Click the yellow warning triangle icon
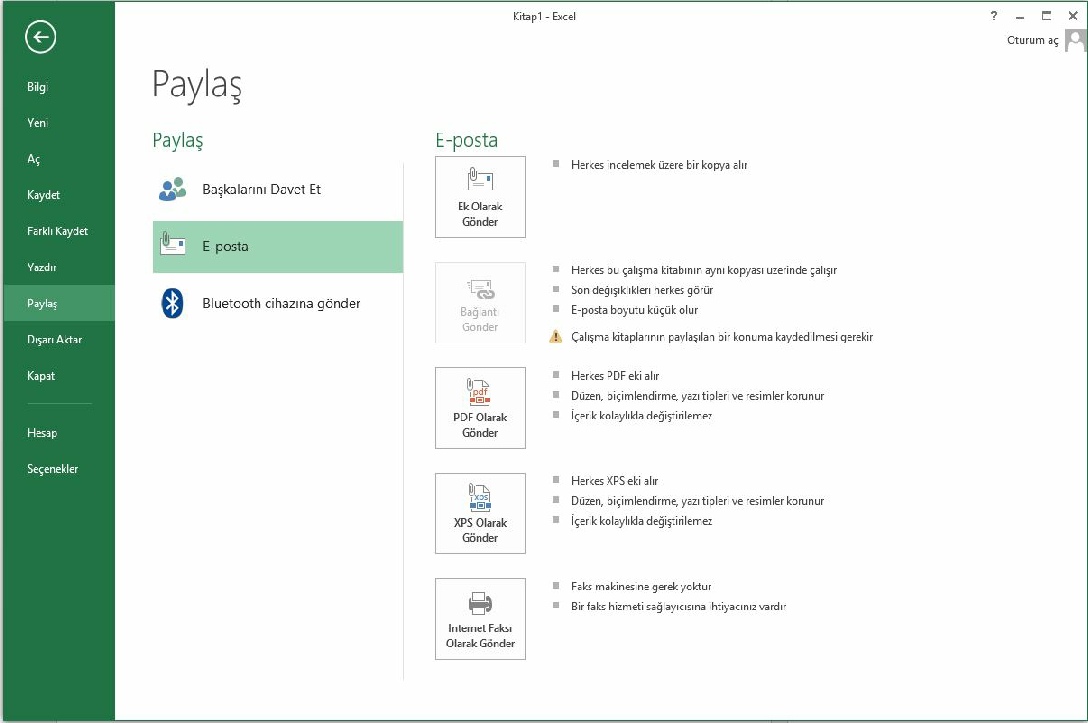The image size is (1088, 723). pyautogui.click(x=556, y=337)
